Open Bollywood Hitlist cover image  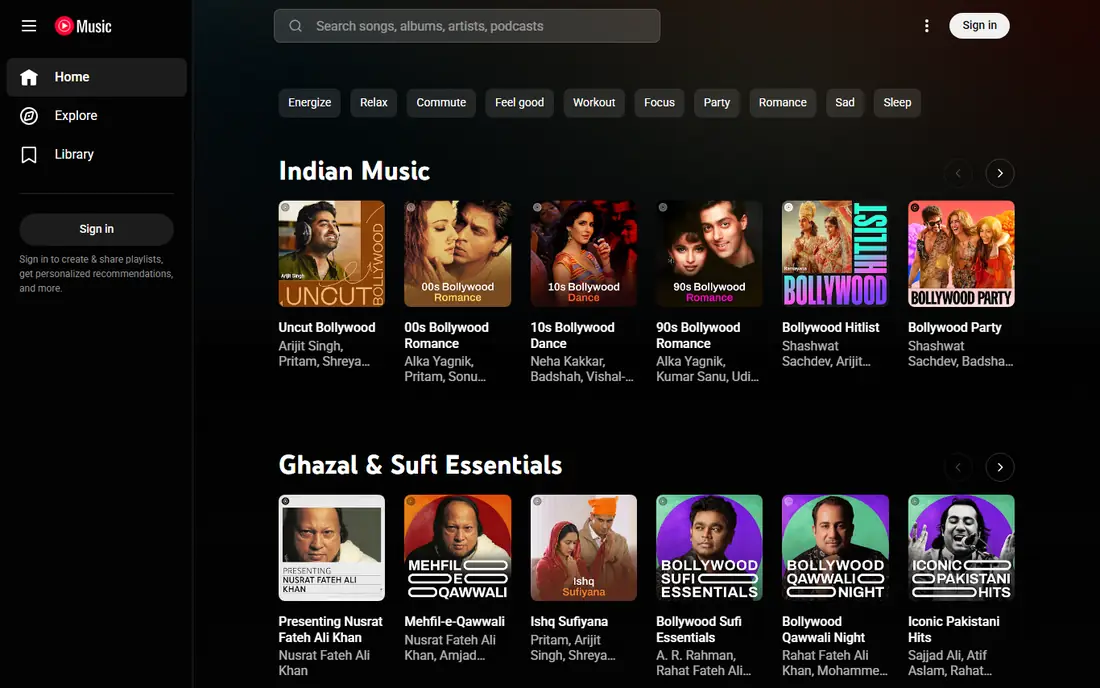pyautogui.click(x=836, y=254)
